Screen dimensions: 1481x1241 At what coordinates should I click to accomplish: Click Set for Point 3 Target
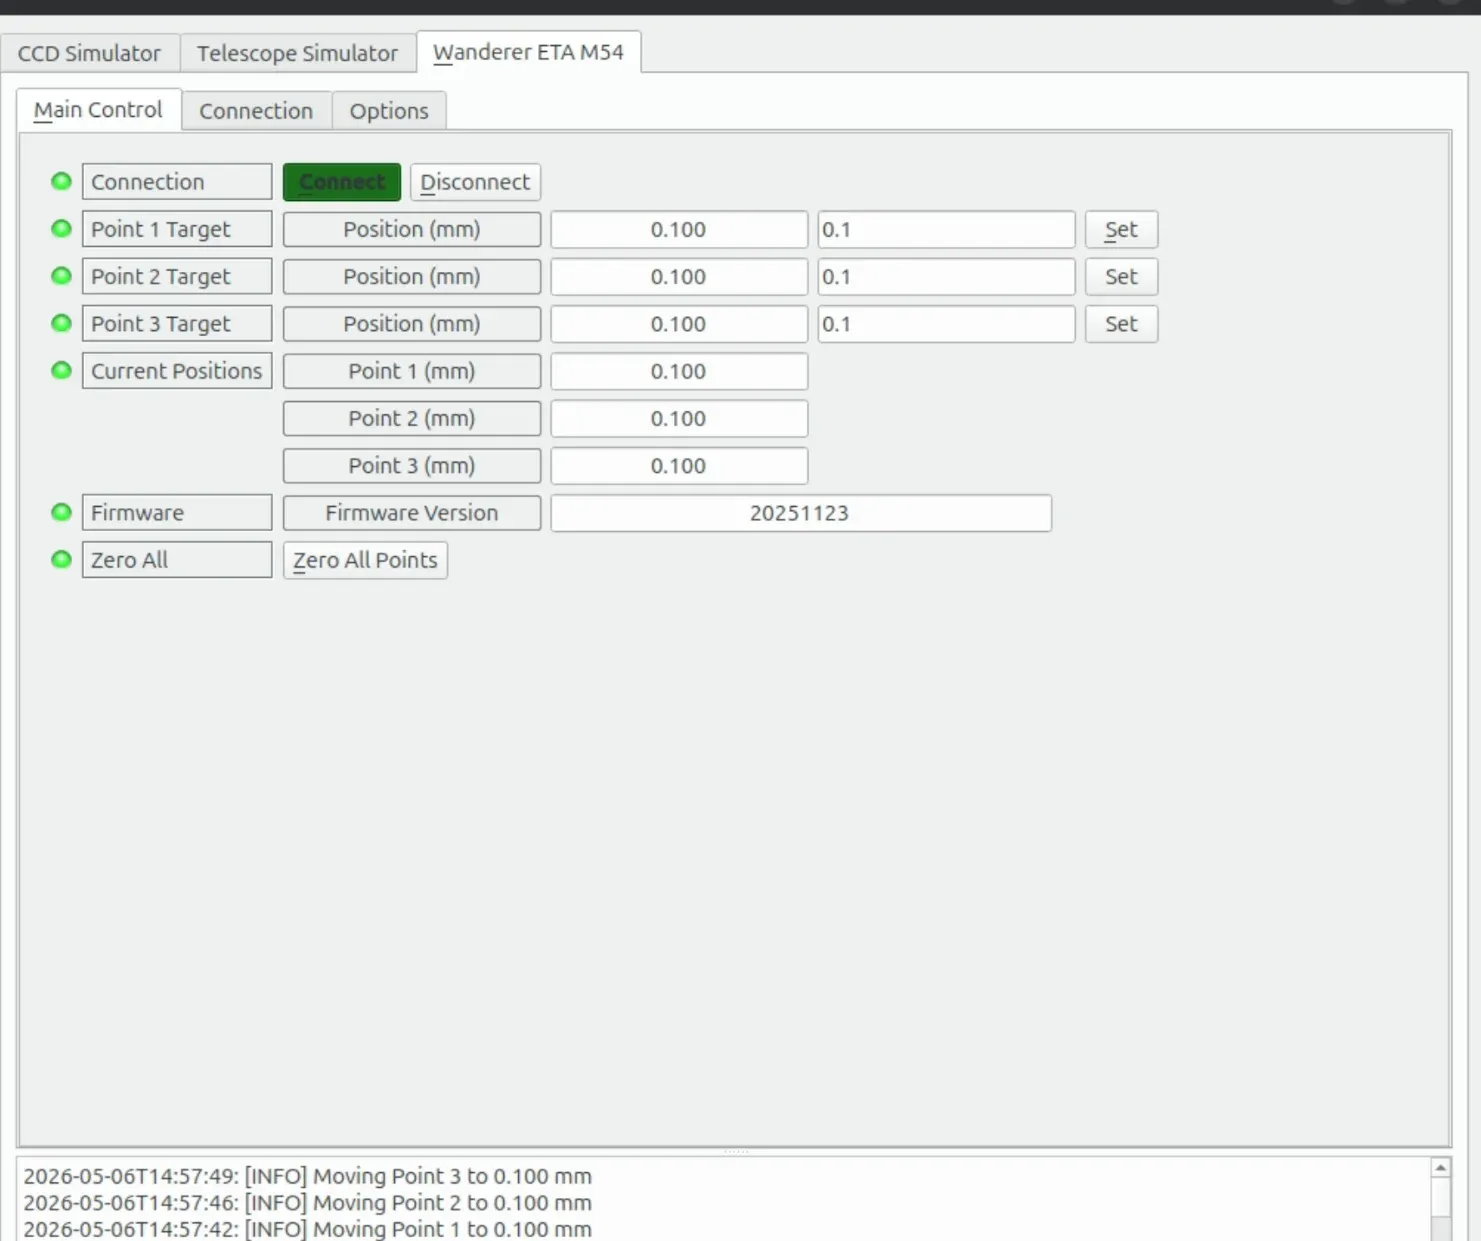click(1121, 324)
